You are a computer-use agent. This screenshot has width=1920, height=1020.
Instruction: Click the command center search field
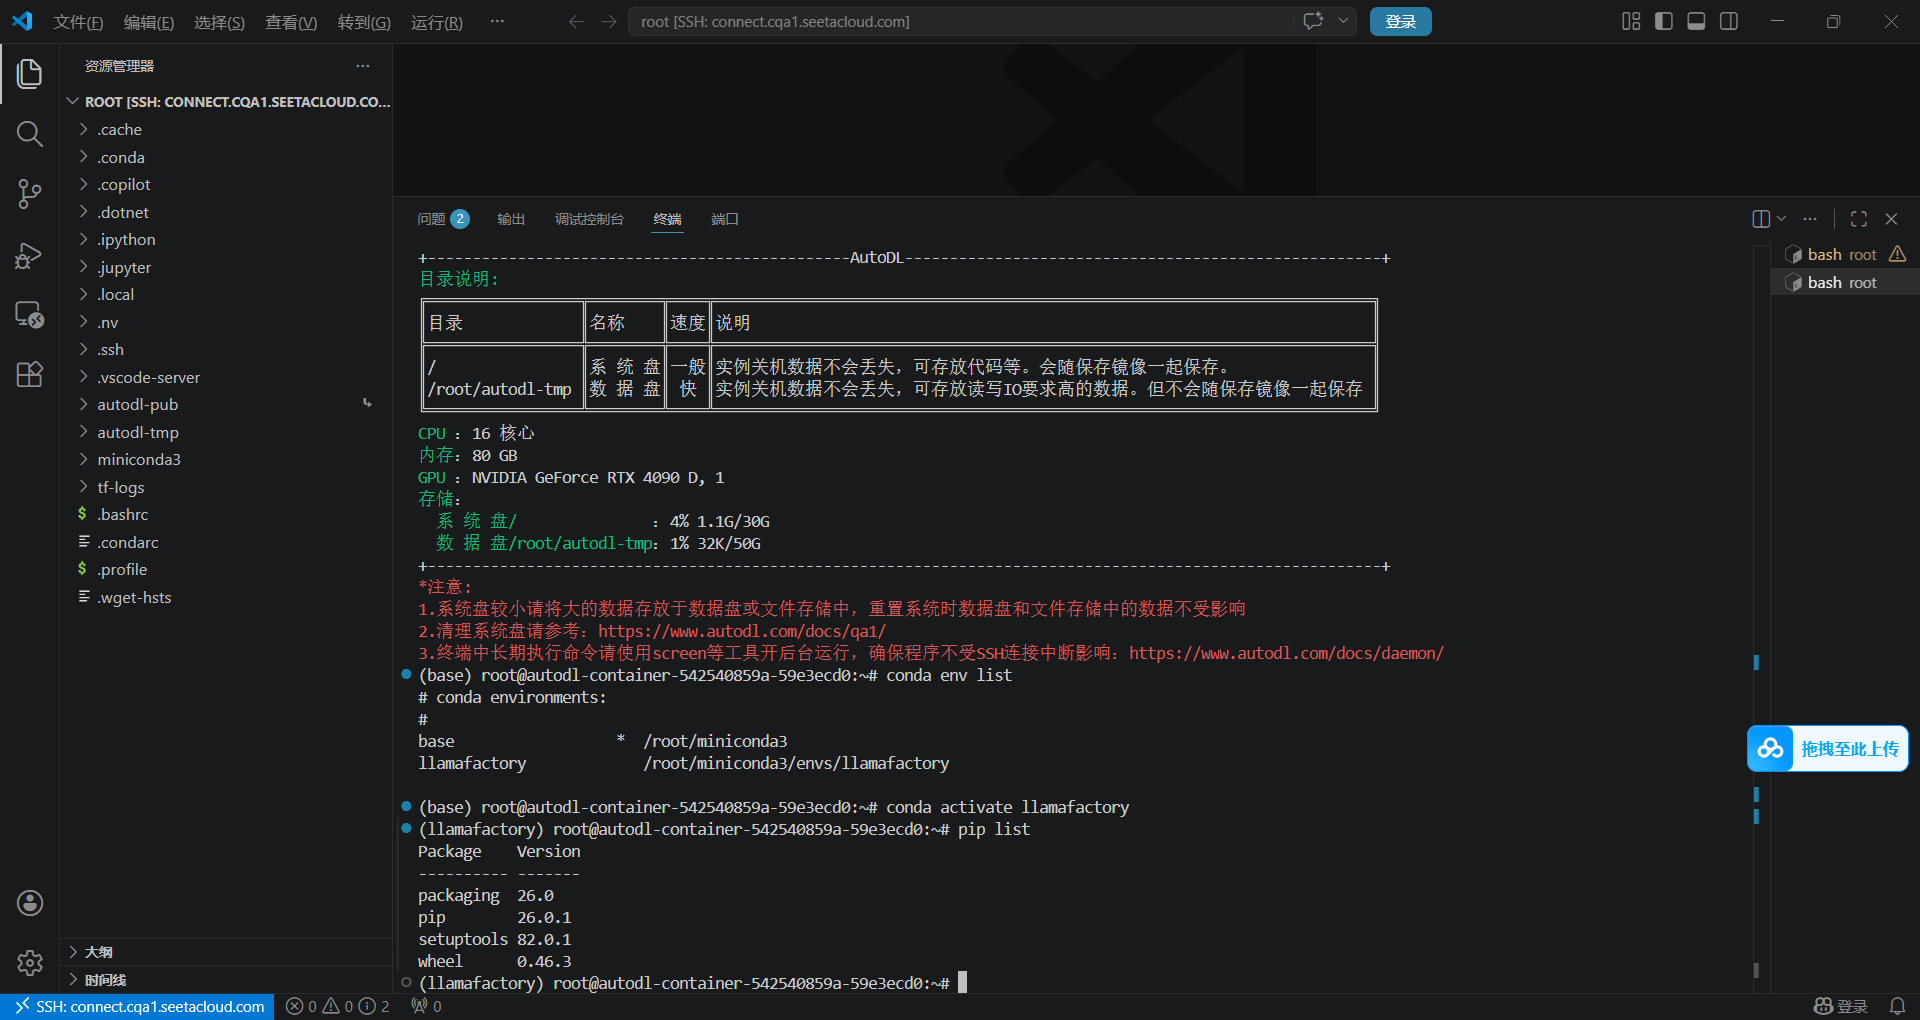click(x=960, y=21)
